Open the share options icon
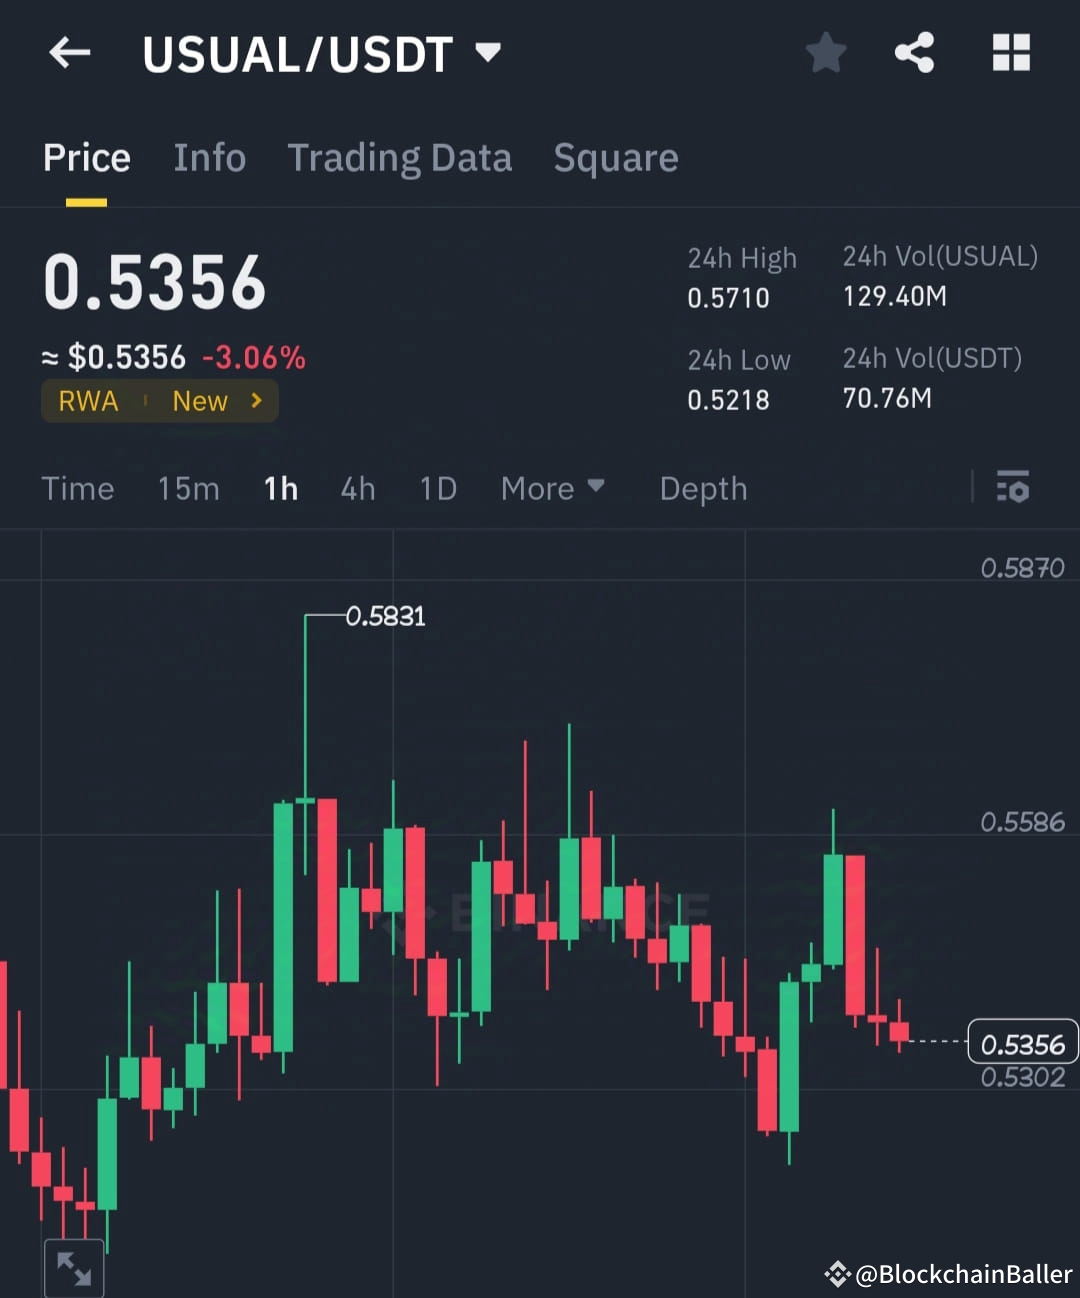This screenshot has height=1298, width=1080. pyautogui.click(x=915, y=54)
